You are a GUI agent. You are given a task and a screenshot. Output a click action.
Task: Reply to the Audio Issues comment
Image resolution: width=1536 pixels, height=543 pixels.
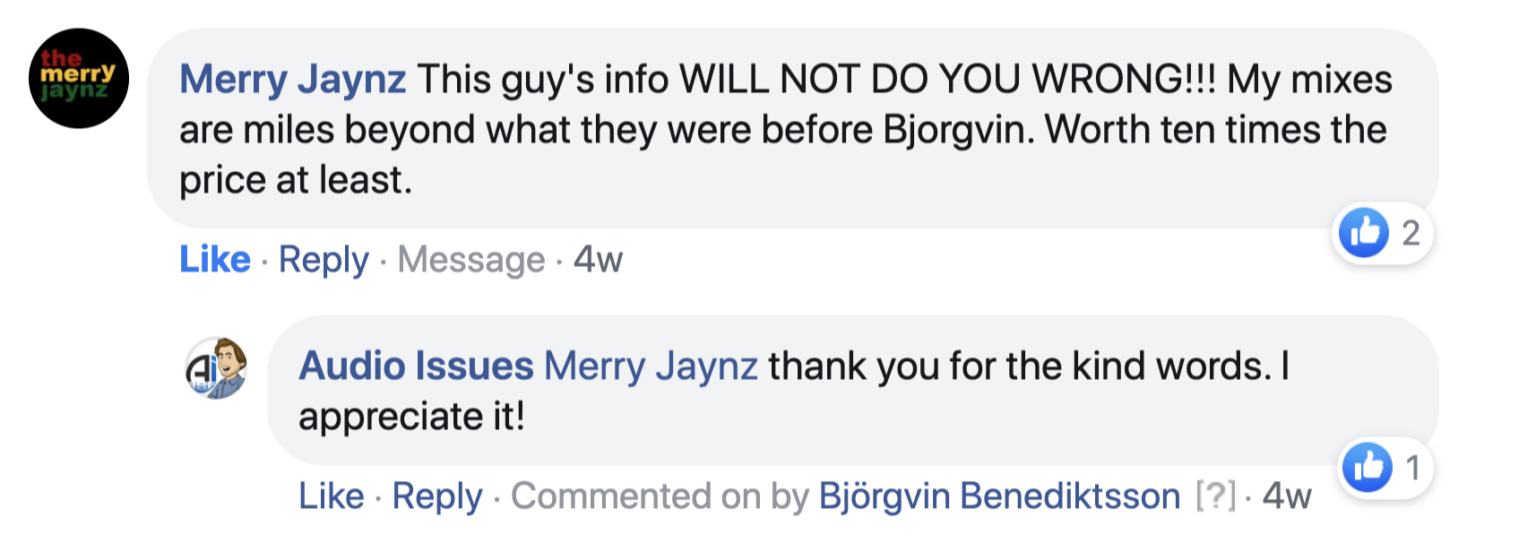[437, 496]
